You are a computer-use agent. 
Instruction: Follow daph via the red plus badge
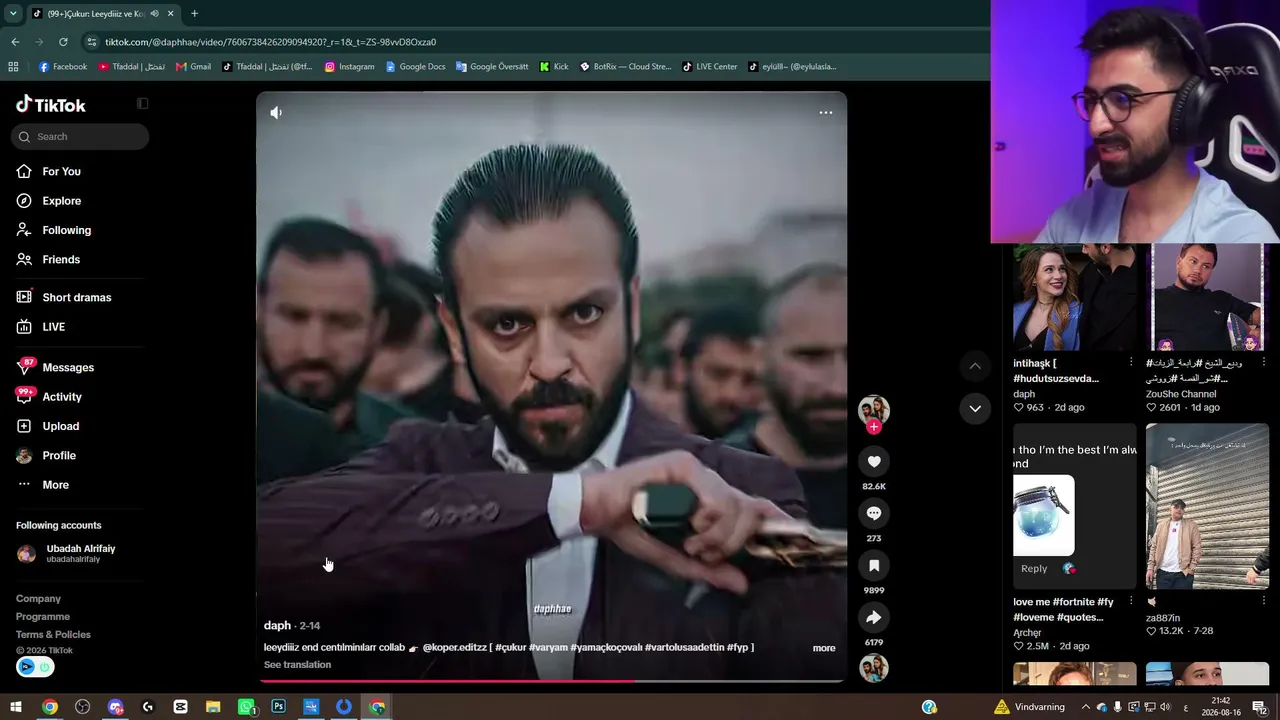pyautogui.click(x=874, y=427)
